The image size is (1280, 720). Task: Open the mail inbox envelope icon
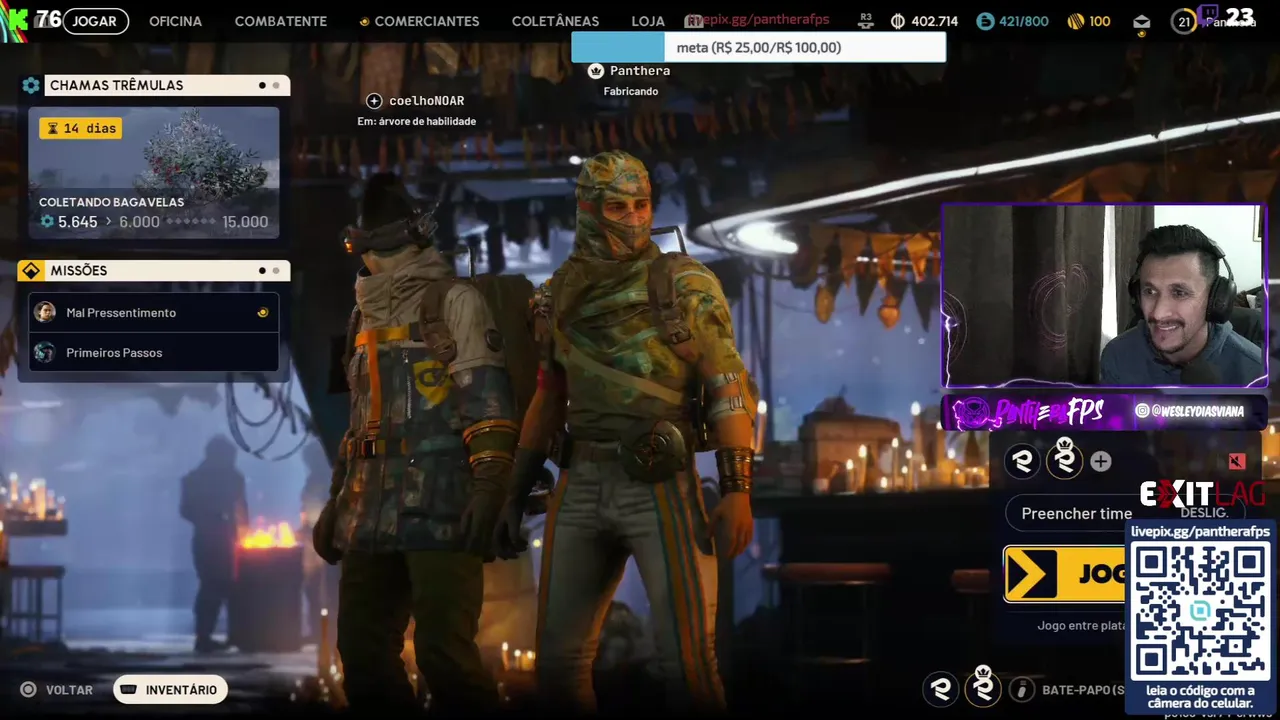click(1142, 22)
